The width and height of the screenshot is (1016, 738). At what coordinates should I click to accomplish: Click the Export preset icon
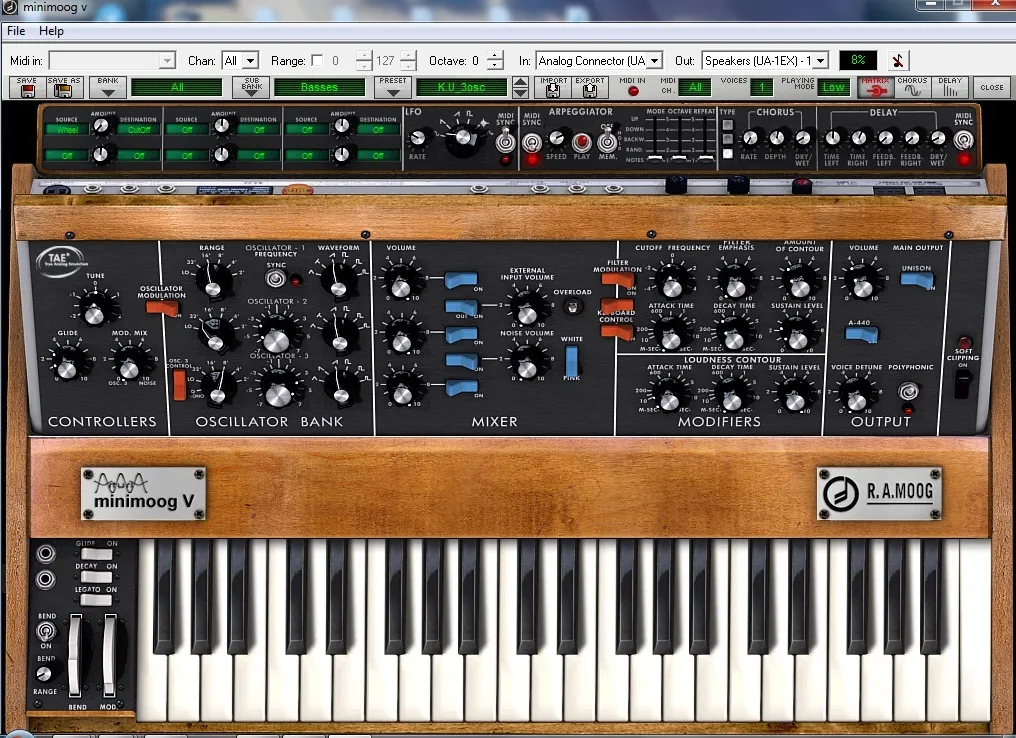(x=590, y=87)
